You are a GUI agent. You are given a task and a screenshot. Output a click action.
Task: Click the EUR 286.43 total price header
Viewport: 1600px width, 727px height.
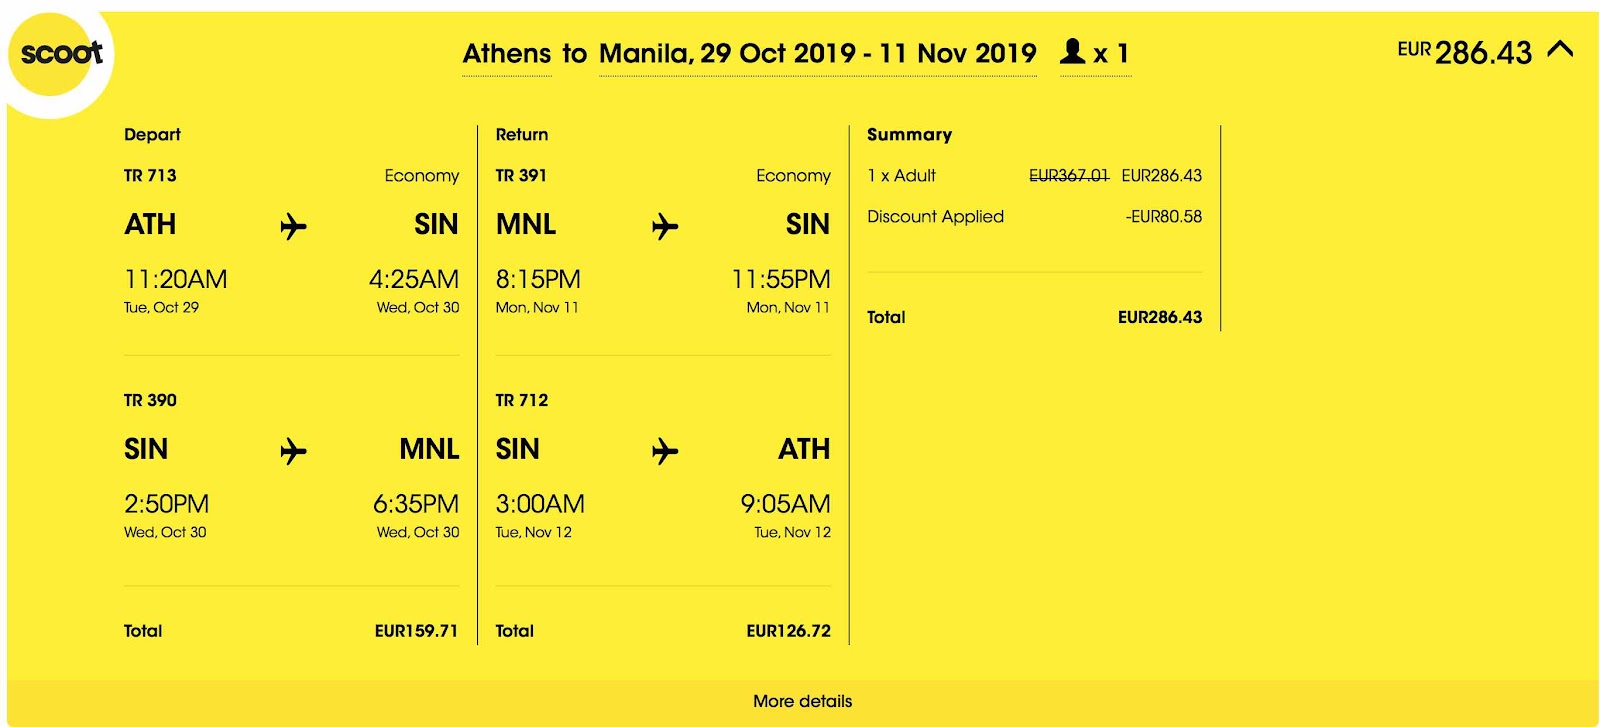coord(1464,52)
